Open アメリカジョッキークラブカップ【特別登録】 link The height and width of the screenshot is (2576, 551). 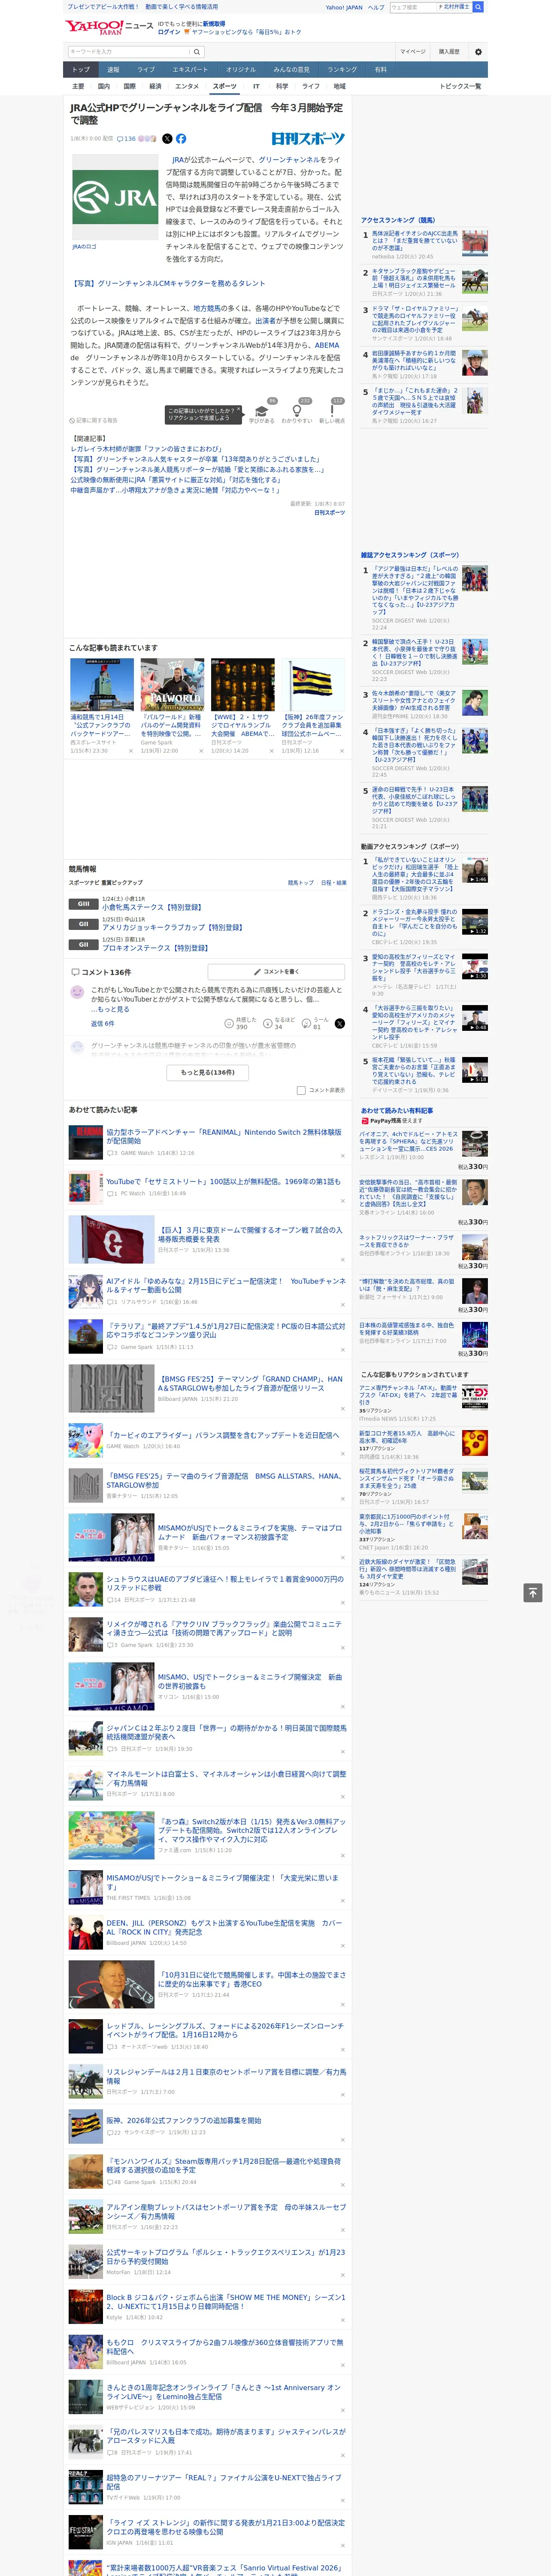coord(172,927)
